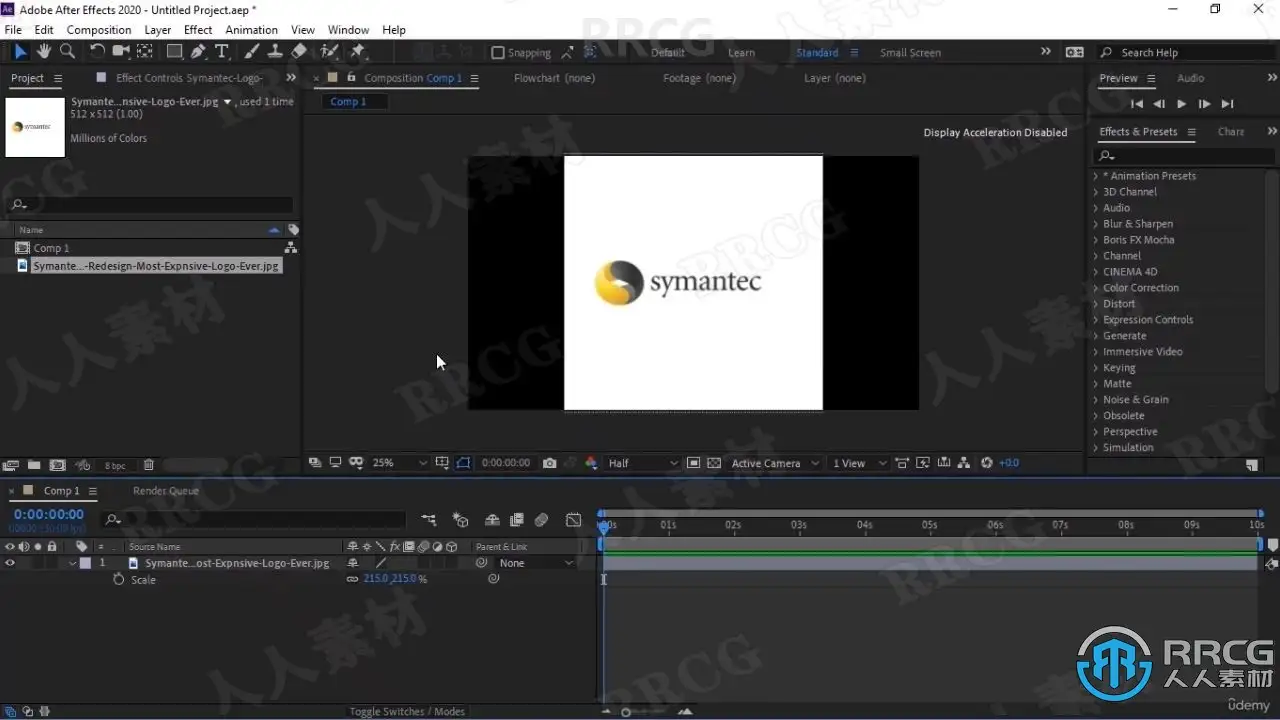
Task: Open the Composition Mini-Flowchart in timeline
Action: (x=429, y=520)
